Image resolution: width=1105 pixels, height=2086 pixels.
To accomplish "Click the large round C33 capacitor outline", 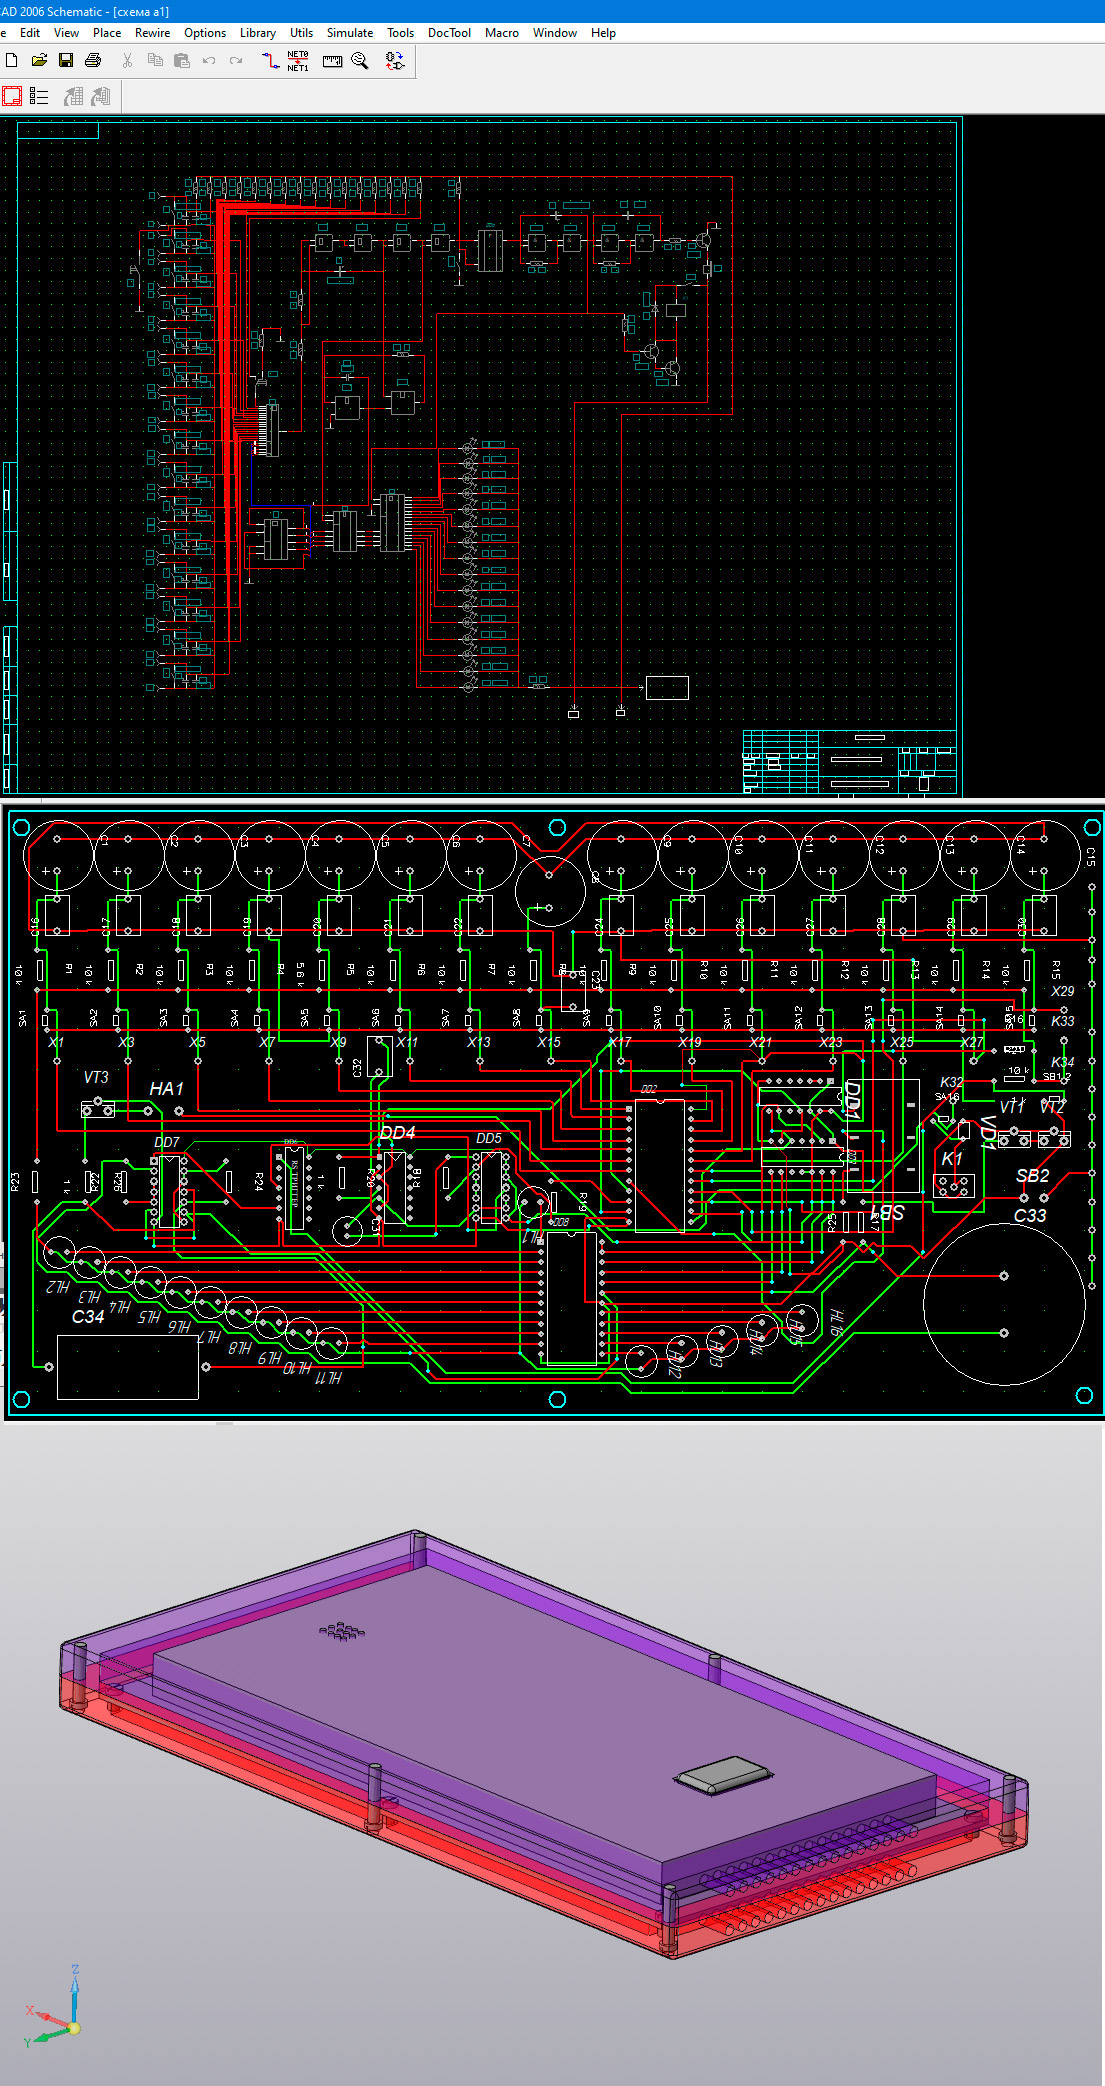I will pos(1004,1304).
